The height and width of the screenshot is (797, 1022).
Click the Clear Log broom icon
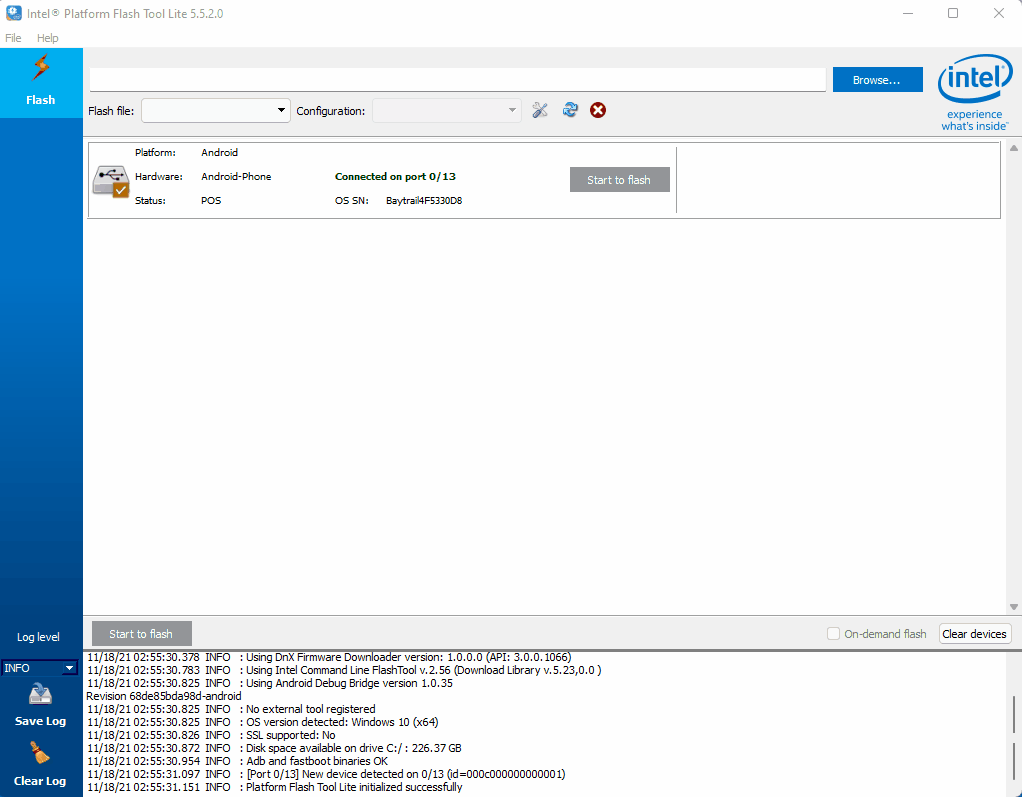point(40,754)
